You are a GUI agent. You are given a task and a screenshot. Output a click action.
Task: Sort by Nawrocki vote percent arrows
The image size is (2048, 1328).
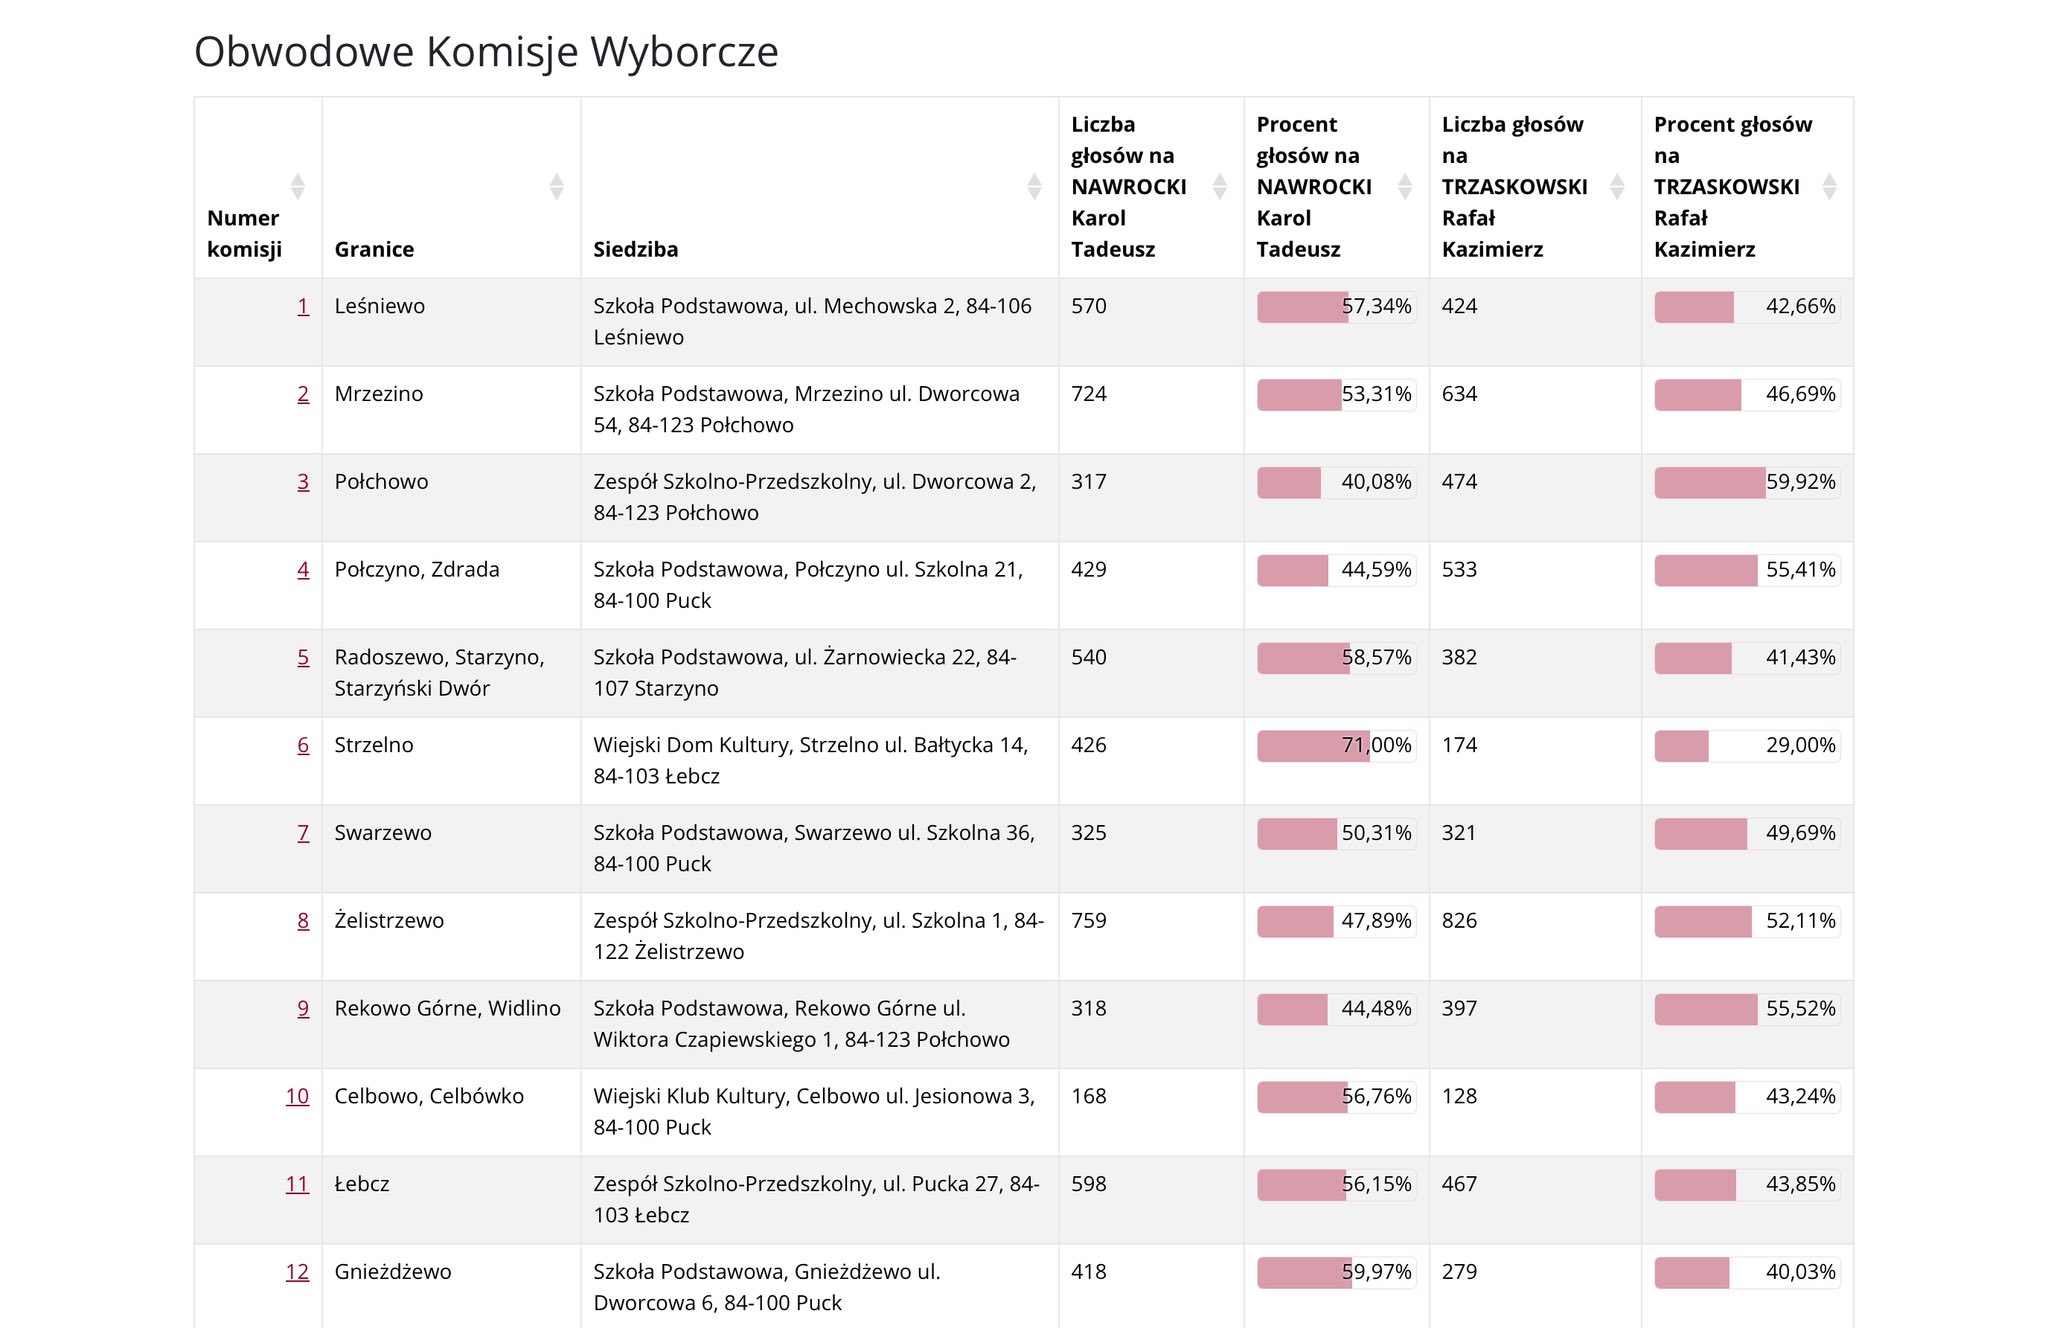tap(1404, 186)
